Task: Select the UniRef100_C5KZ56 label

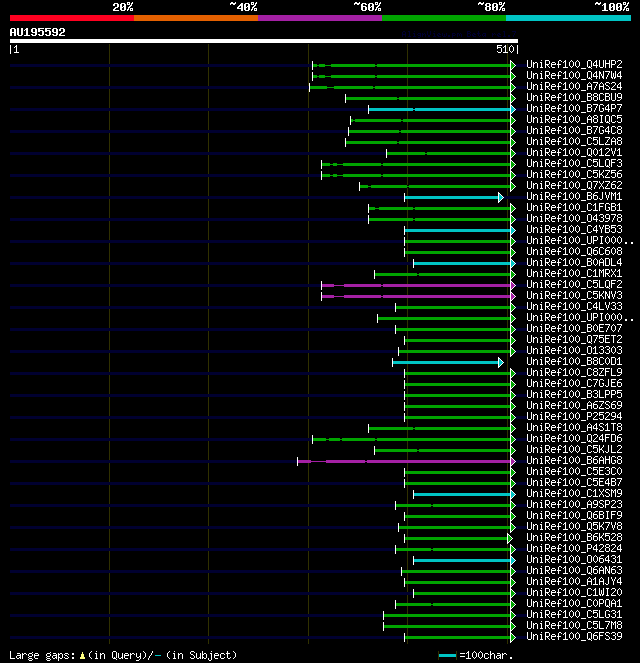Action: [x=574, y=174]
